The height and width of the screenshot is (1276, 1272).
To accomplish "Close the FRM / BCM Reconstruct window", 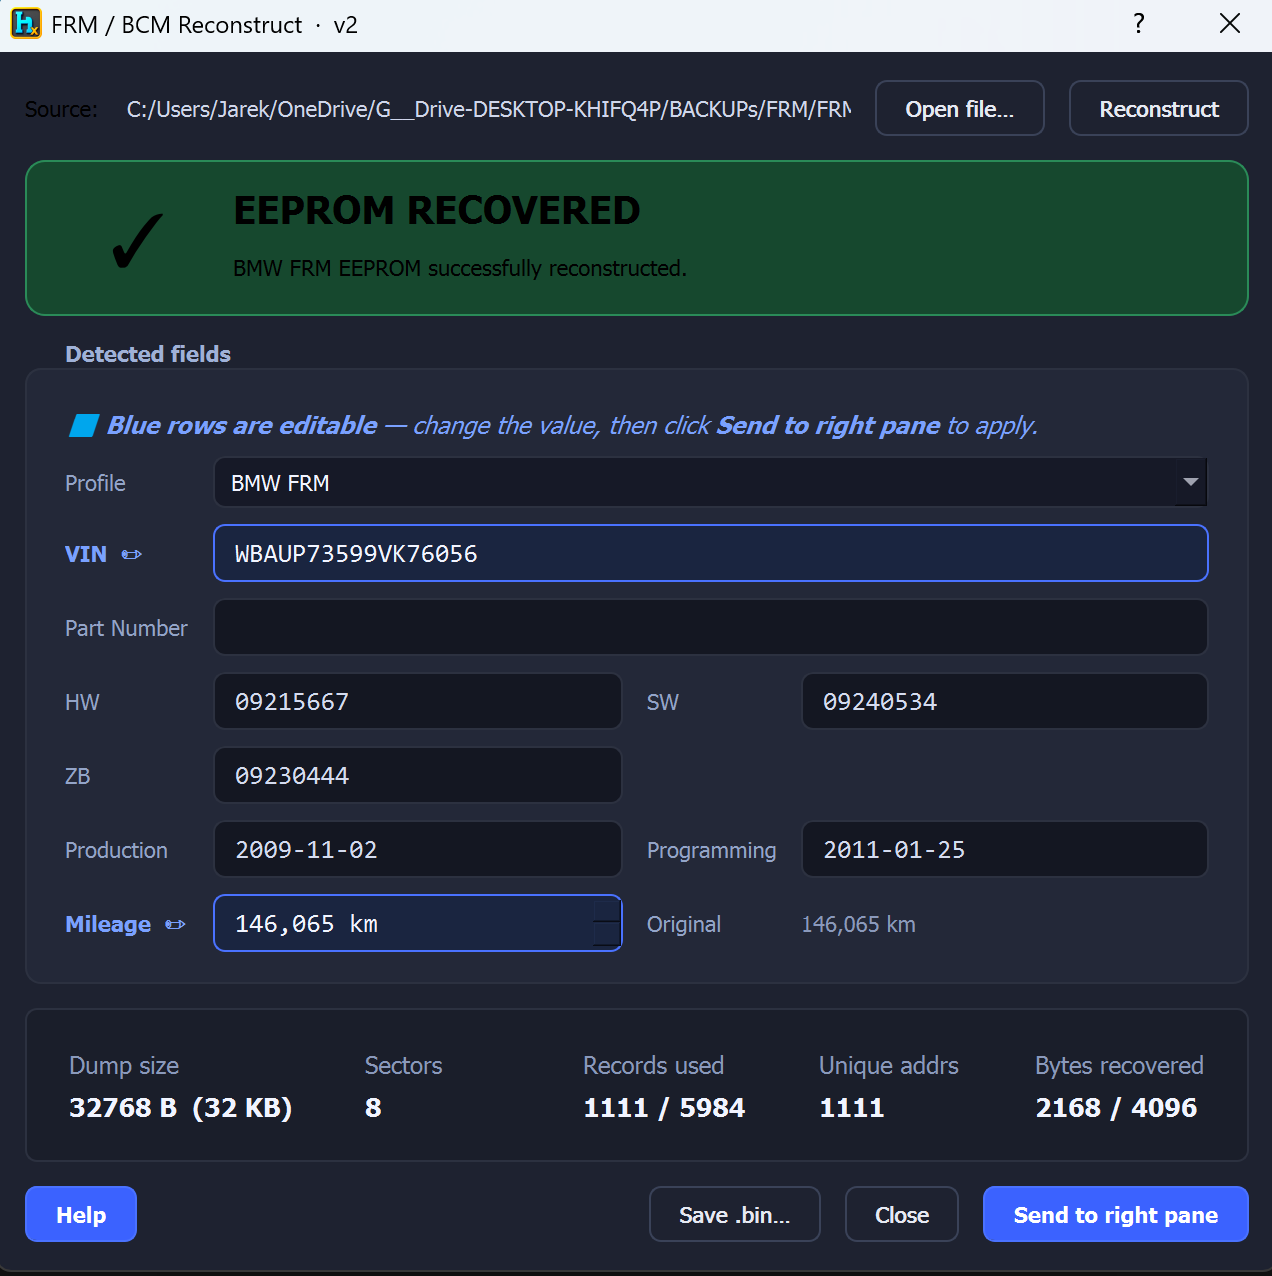I will pos(1230,24).
